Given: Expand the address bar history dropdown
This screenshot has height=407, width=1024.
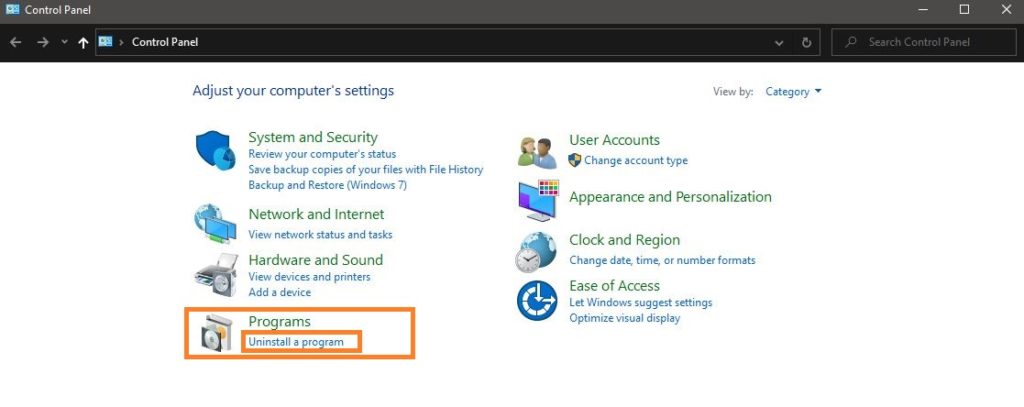Looking at the screenshot, I should pos(778,42).
